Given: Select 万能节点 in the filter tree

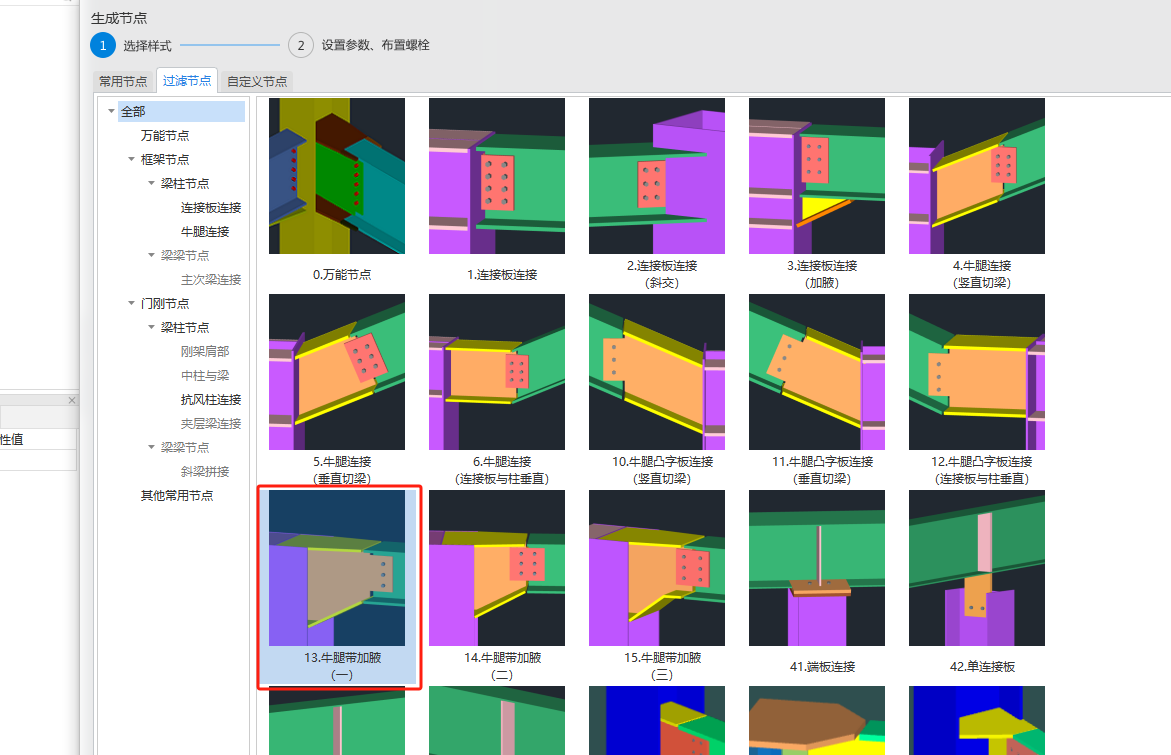Looking at the screenshot, I should (165, 135).
